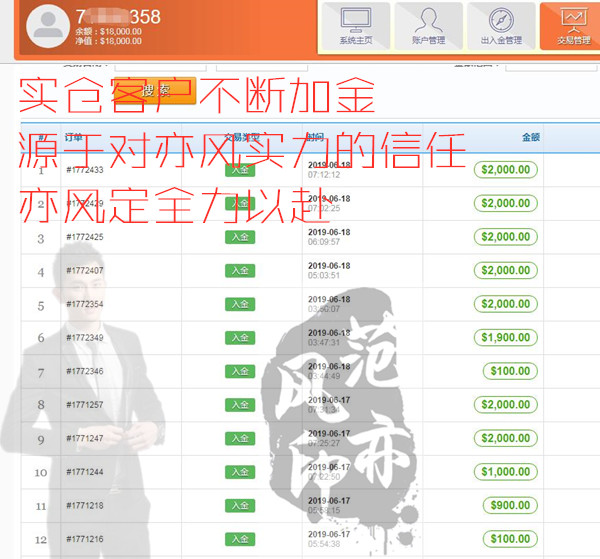Screen dimensions: 600x559
Task: Open the 账户管理 account management section
Action: coord(428,27)
